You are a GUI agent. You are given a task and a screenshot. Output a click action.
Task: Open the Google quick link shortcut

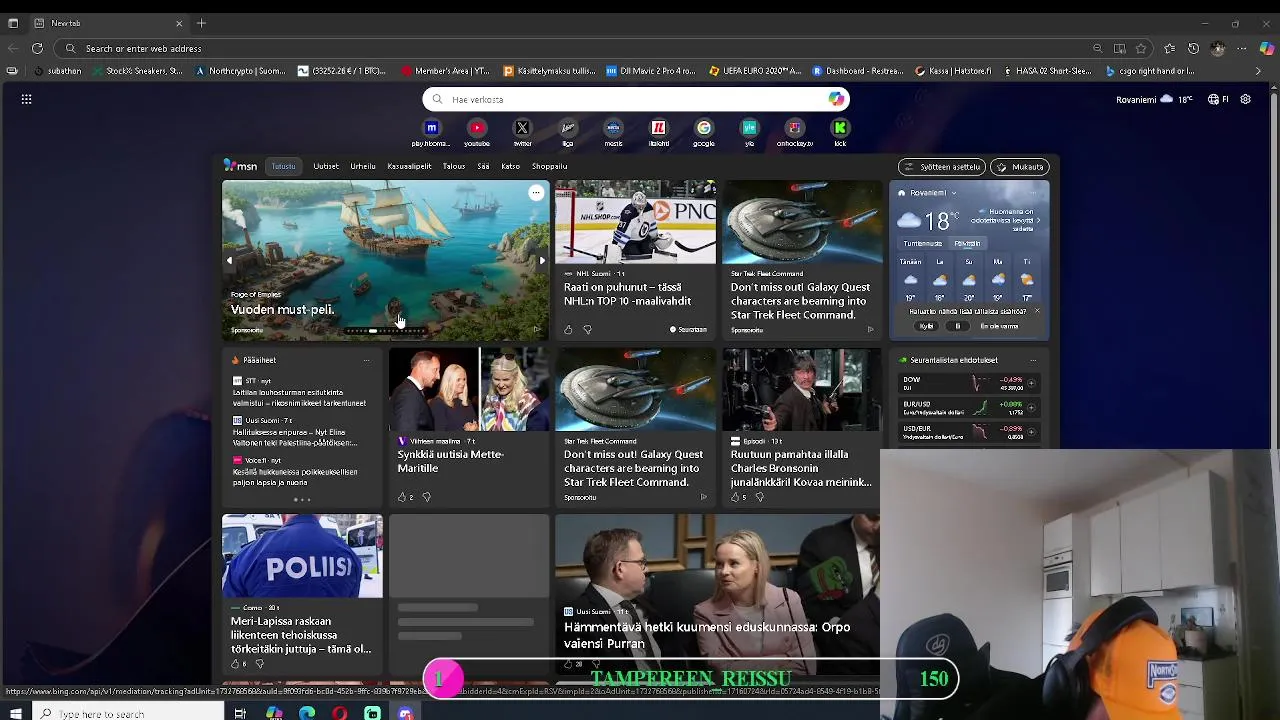pos(704,128)
